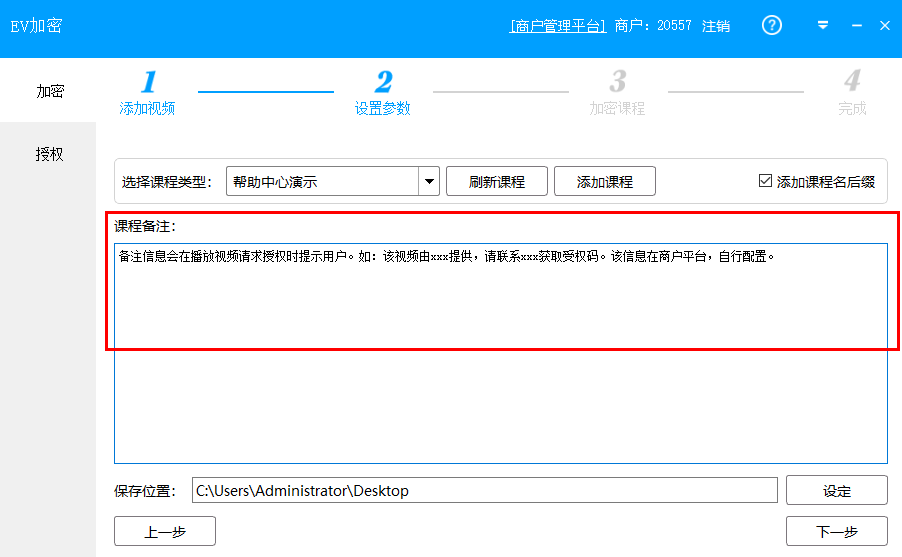Click step 3 加密课程 icon
Image resolution: width=902 pixels, height=557 pixels.
[x=618, y=82]
